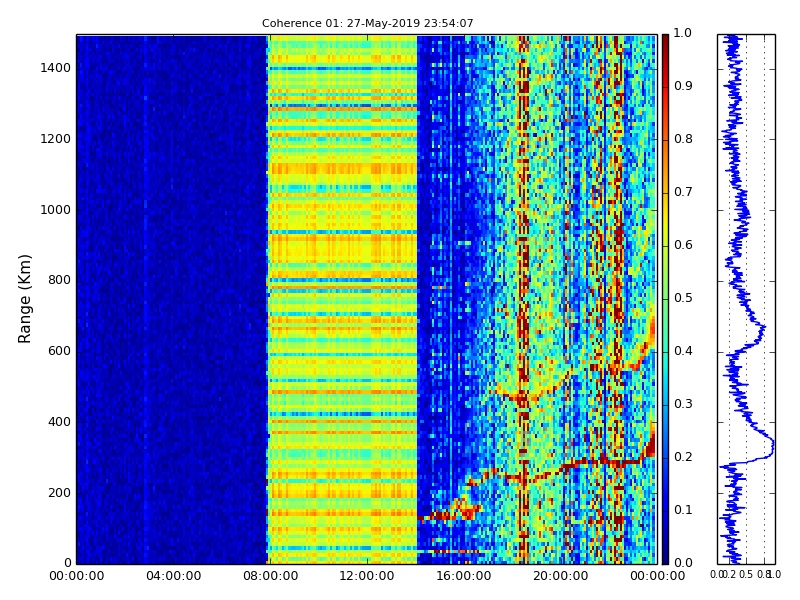Click the time axis label '16:00:00'
Screen dimensions: 800x600
[464, 577]
